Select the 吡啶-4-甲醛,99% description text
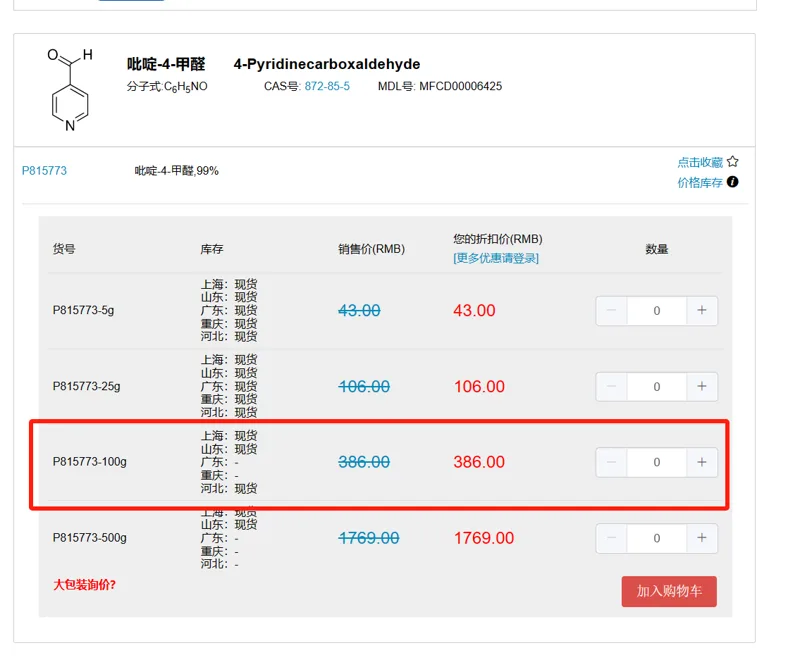This screenshot has width=800, height=667. [177, 171]
